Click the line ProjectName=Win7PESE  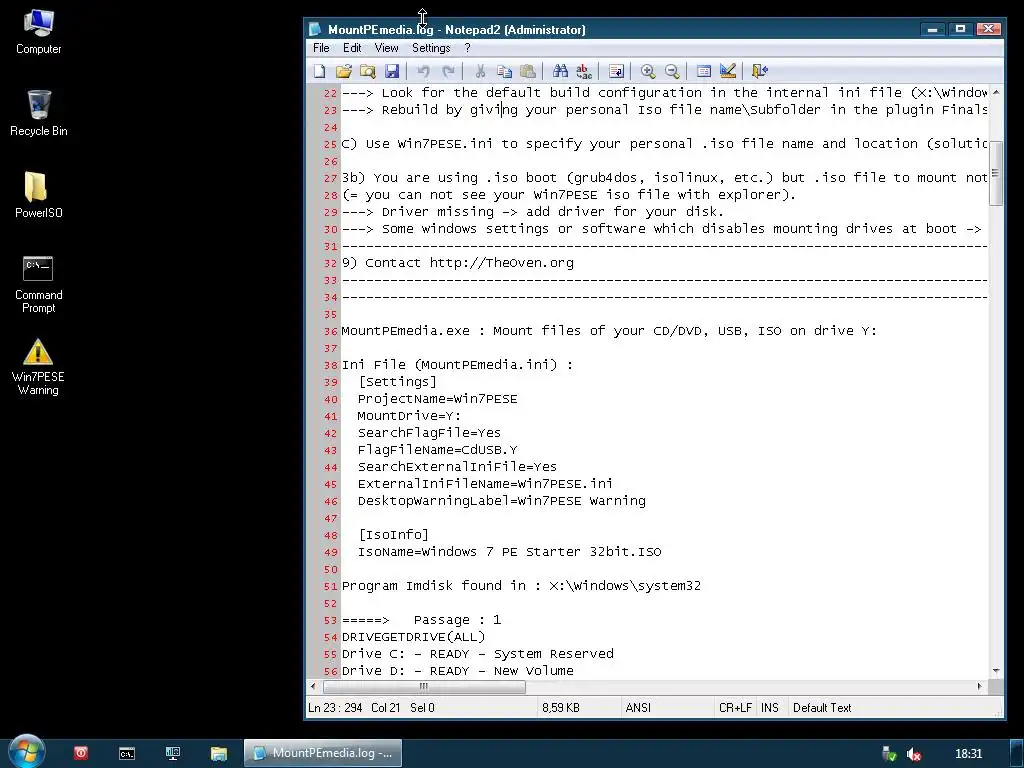coord(437,398)
